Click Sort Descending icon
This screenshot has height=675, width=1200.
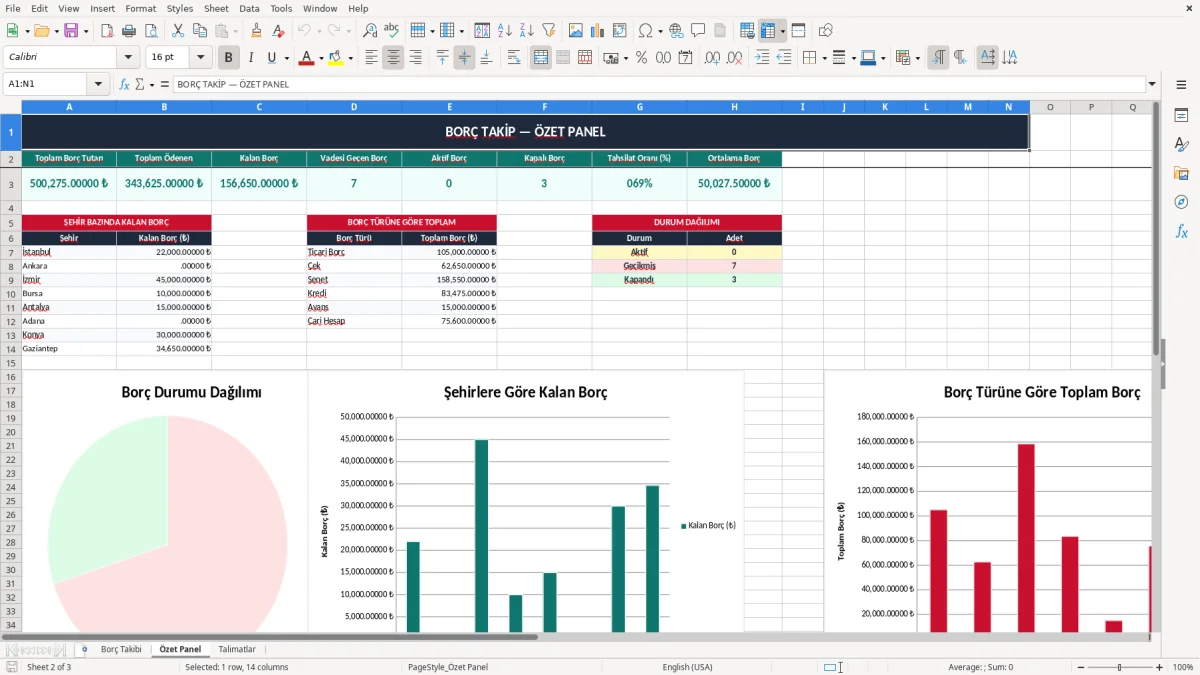coord(527,31)
